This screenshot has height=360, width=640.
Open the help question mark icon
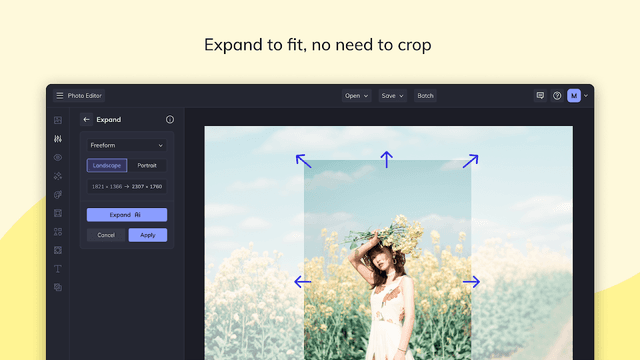tap(557, 96)
